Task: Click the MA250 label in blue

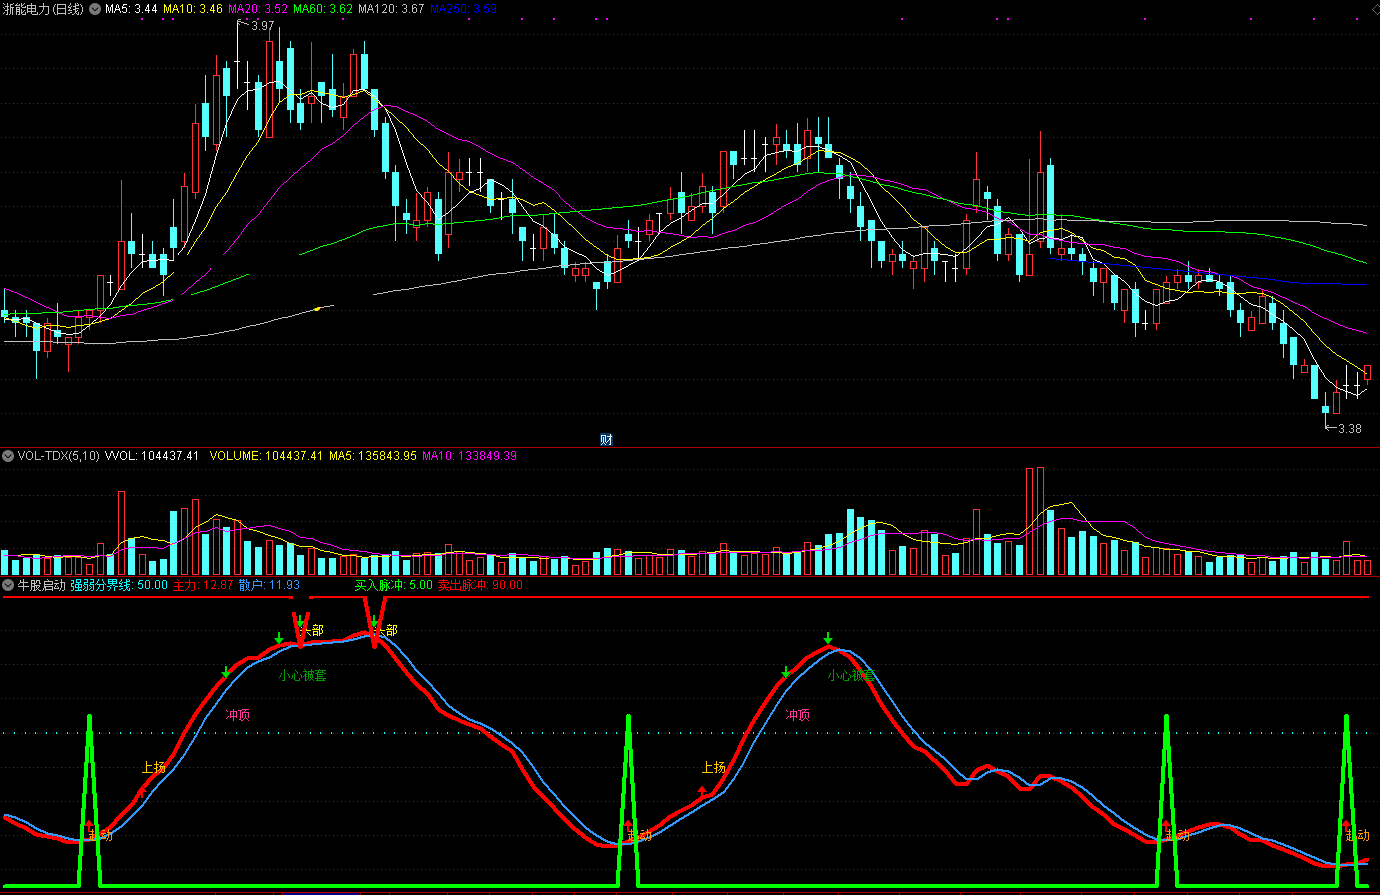Action: (x=463, y=9)
